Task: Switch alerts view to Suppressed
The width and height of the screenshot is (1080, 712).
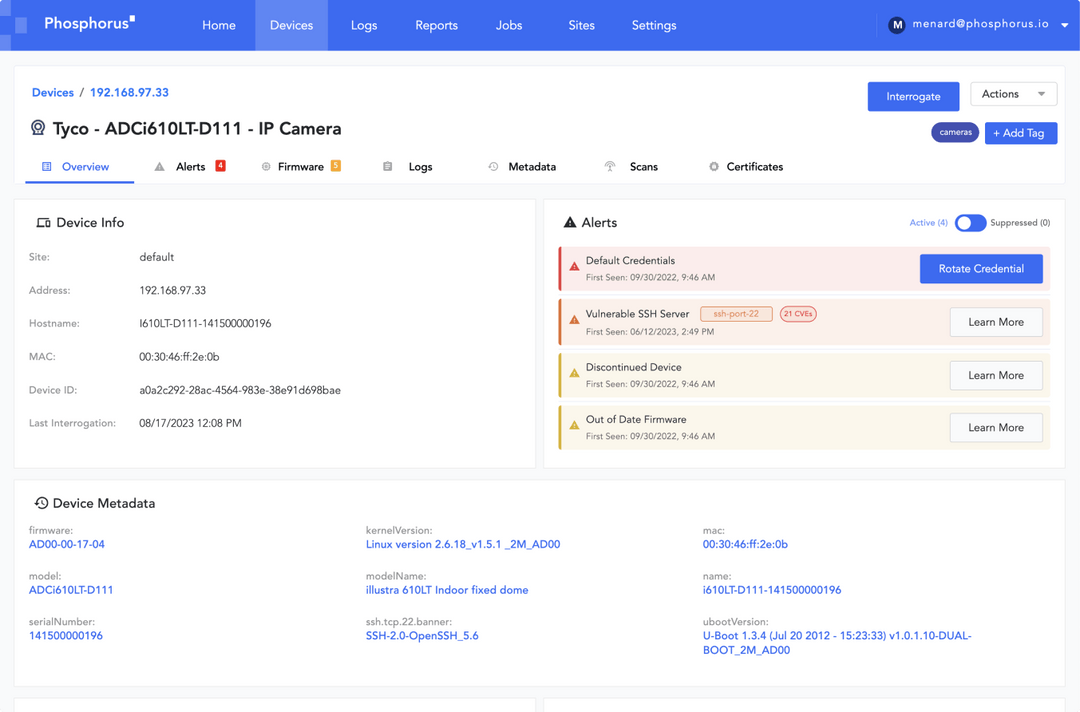Action: click(x=971, y=222)
